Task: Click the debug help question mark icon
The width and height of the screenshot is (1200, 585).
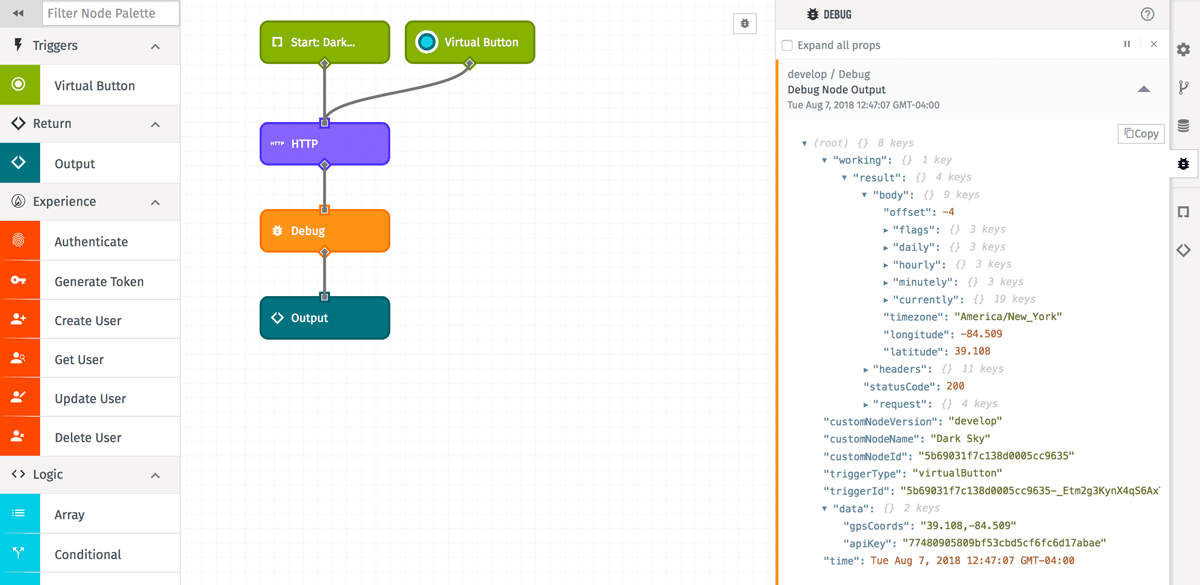Action: 1147,14
